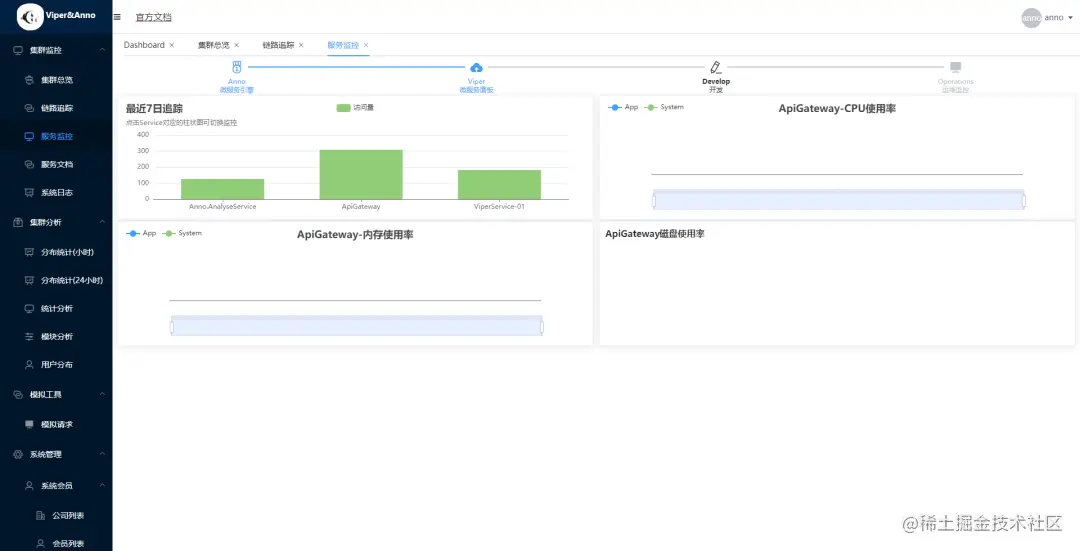
Task: Switch to the 链路追踪 tab
Action: coord(278,45)
